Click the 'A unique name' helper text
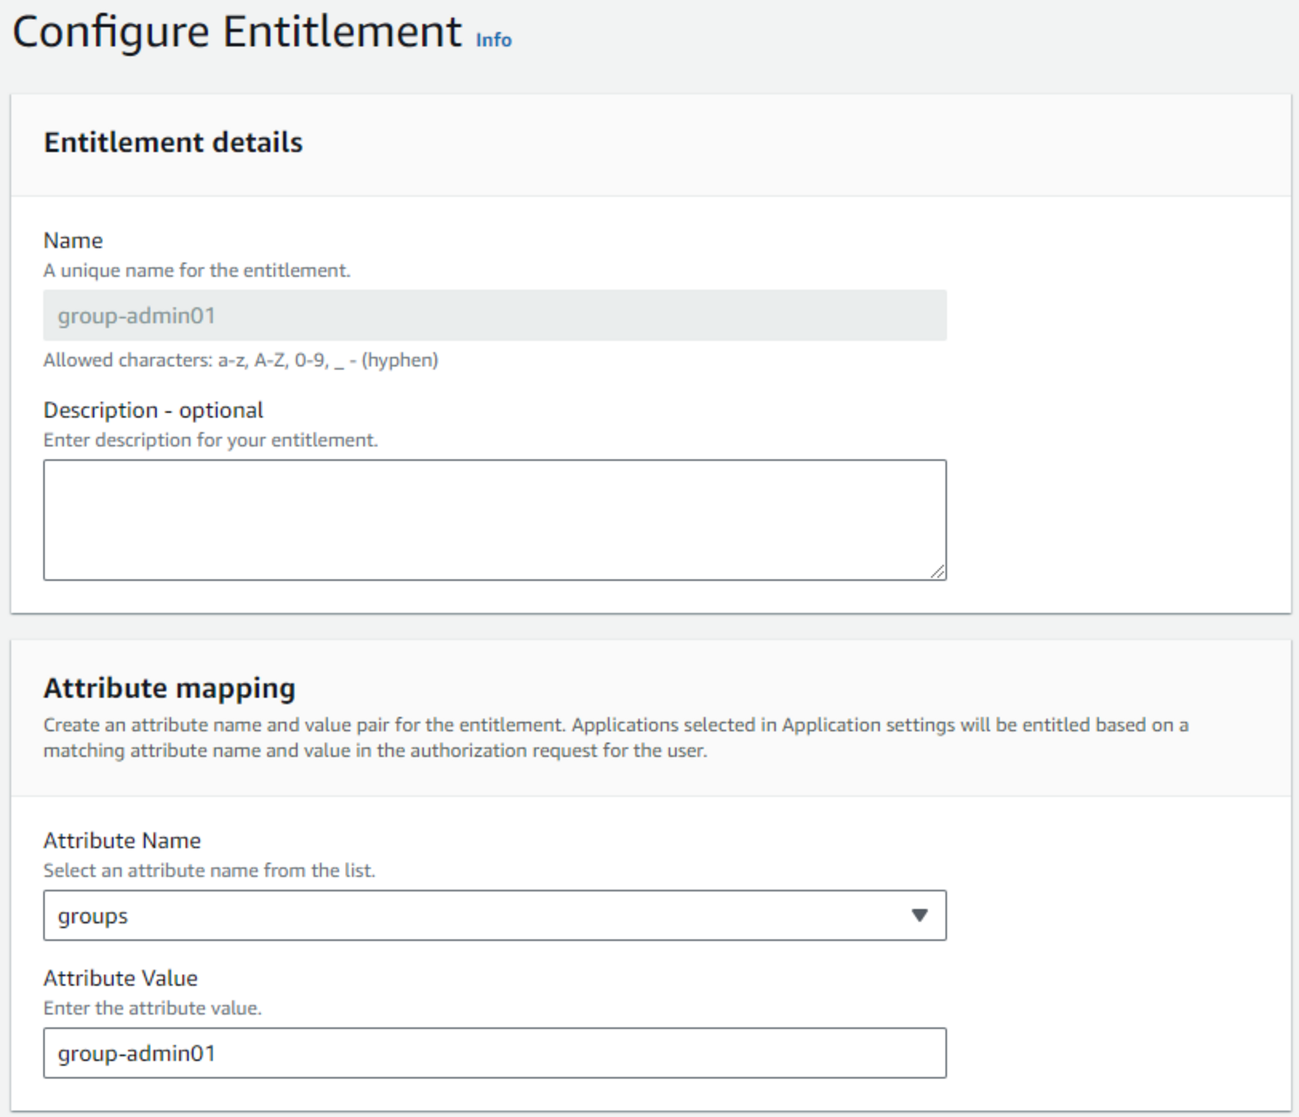 [x=197, y=270]
